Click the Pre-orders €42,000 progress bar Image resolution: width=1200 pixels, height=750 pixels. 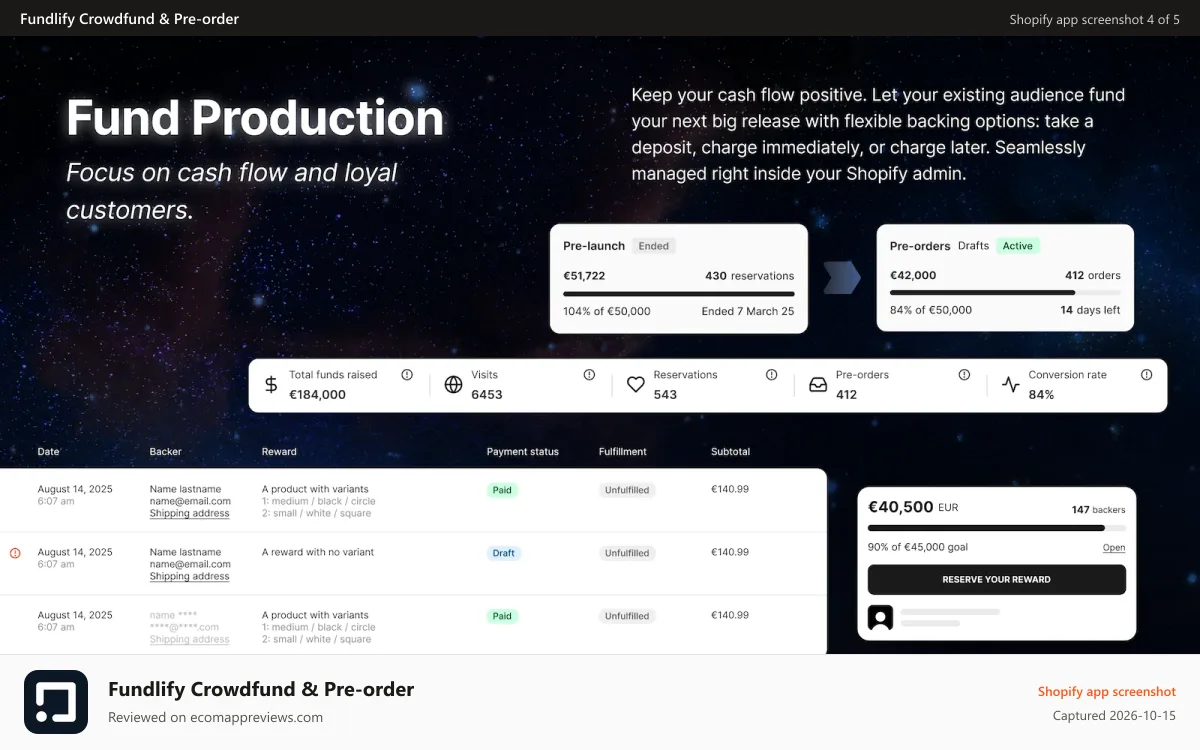coord(1005,293)
